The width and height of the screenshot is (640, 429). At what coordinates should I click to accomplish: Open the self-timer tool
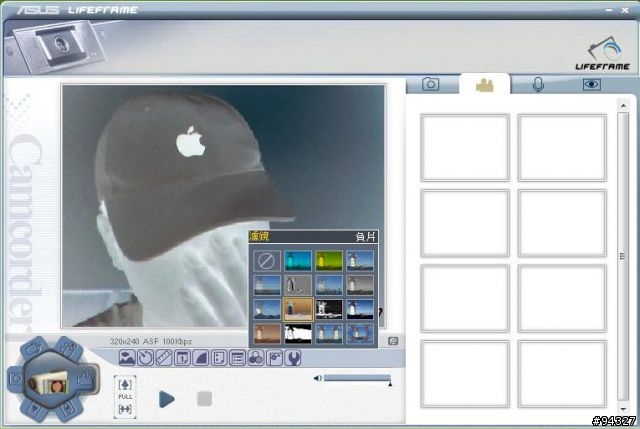tap(145, 358)
